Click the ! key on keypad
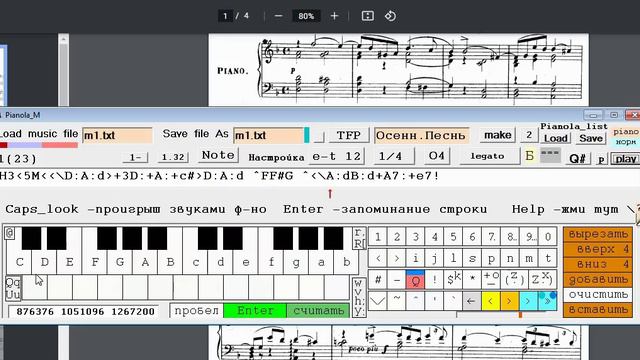 click(x=434, y=280)
